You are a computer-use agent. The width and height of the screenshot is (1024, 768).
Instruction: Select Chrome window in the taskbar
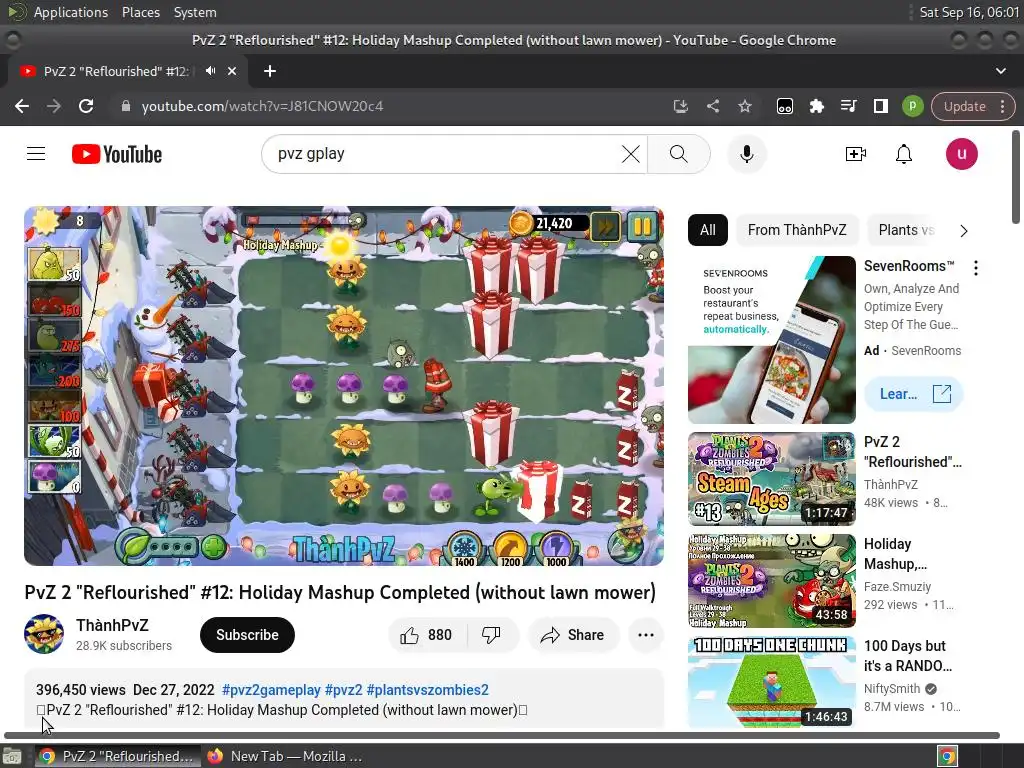pos(118,756)
